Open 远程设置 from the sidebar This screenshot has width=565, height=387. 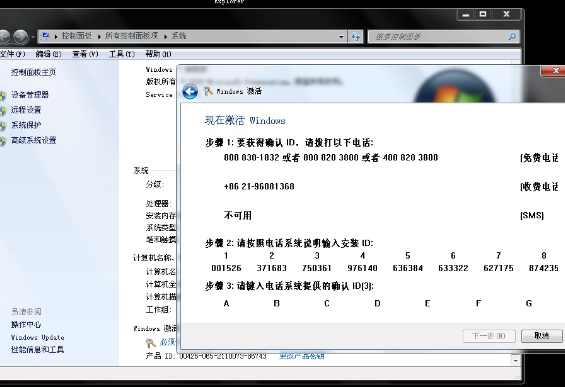(x=26, y=110)
